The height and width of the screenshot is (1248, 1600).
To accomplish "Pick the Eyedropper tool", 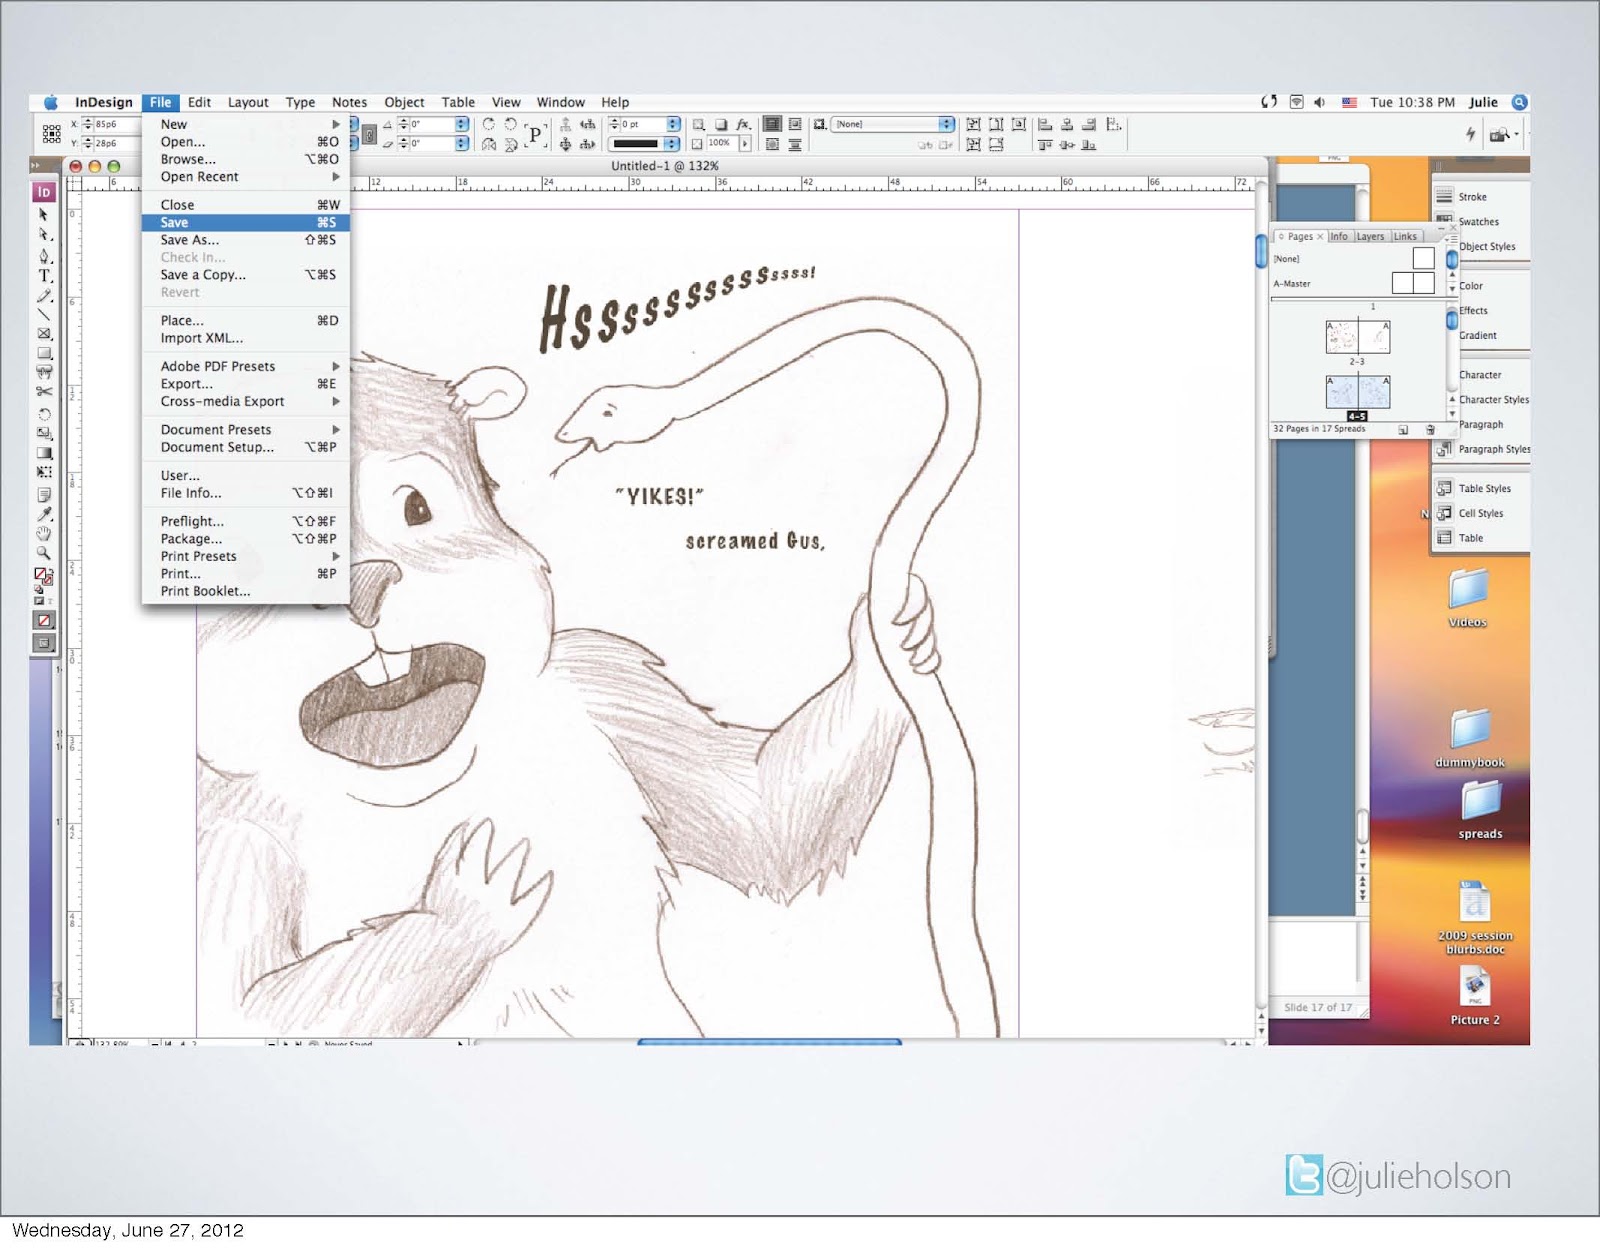I will [44, 514].
